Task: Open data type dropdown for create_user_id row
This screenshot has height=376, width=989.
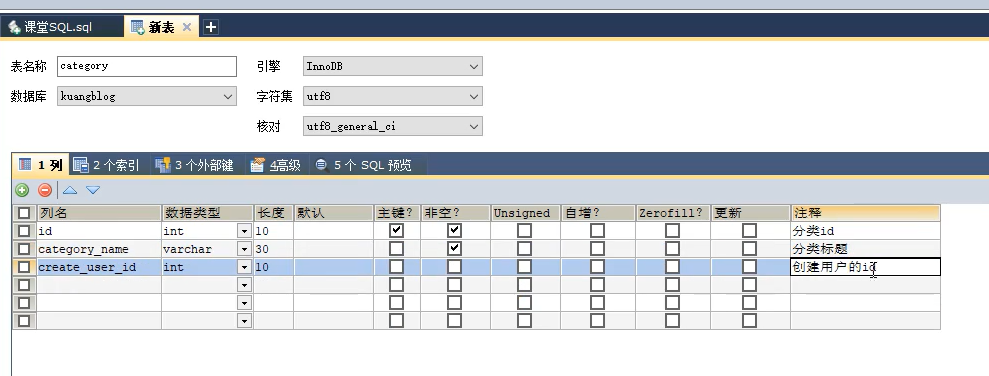Action: tap(245, 267)
